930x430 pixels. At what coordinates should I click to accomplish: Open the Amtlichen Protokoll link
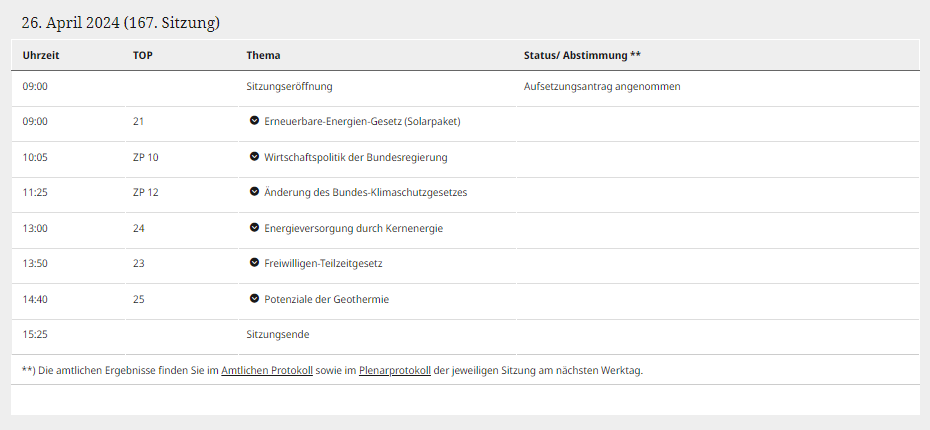click(x=267, y=370)
